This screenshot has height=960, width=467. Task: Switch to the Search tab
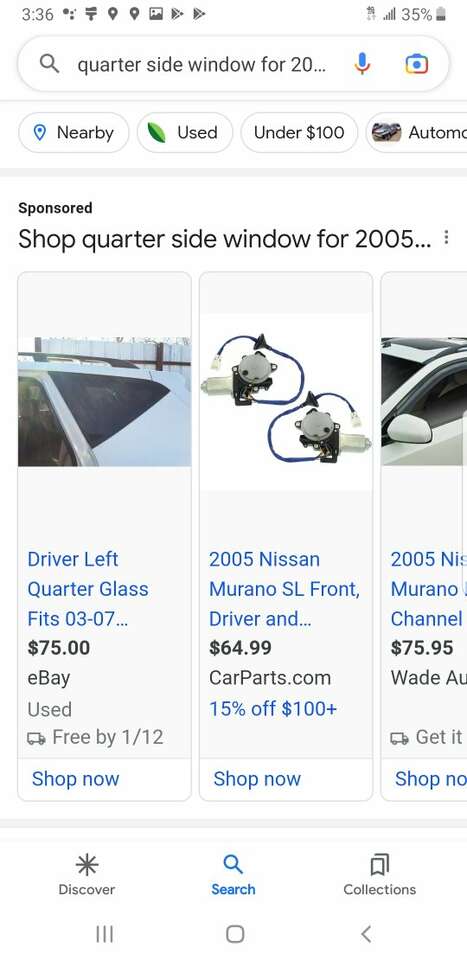(x=233, y=876)
